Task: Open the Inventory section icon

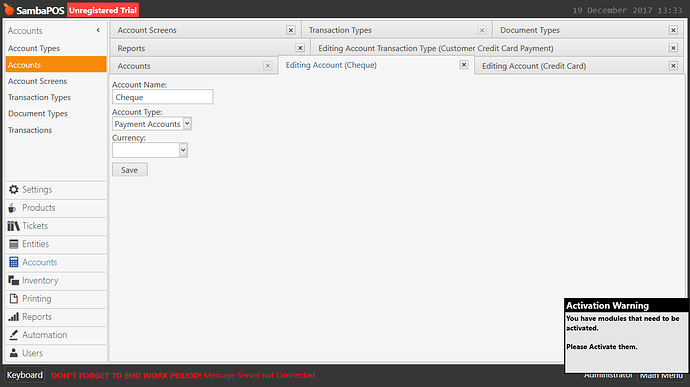Action: [x=14, y=280]
